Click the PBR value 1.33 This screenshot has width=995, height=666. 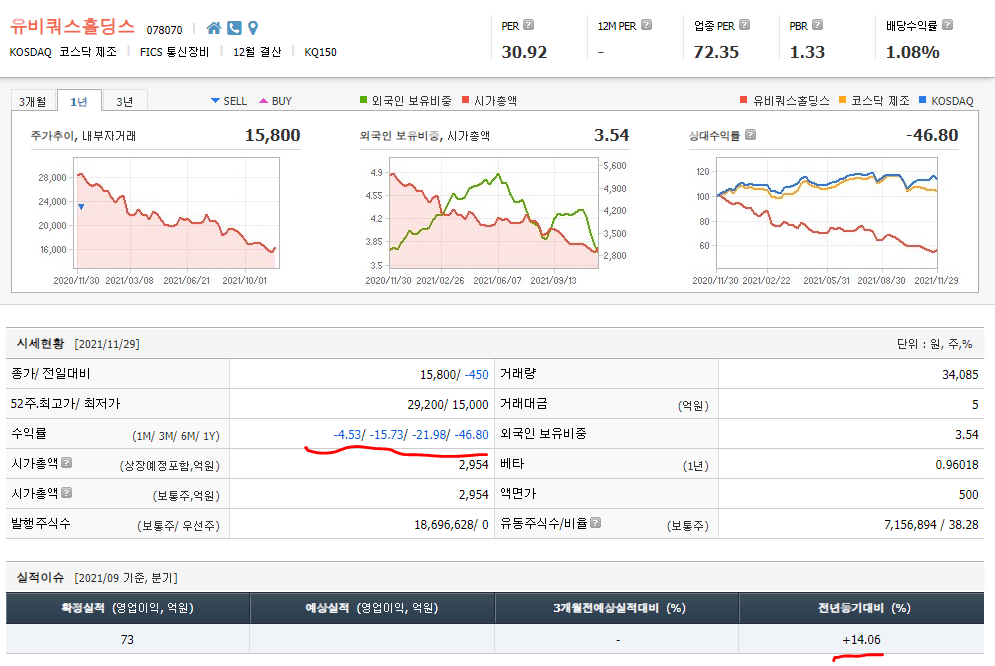[807, 52]
